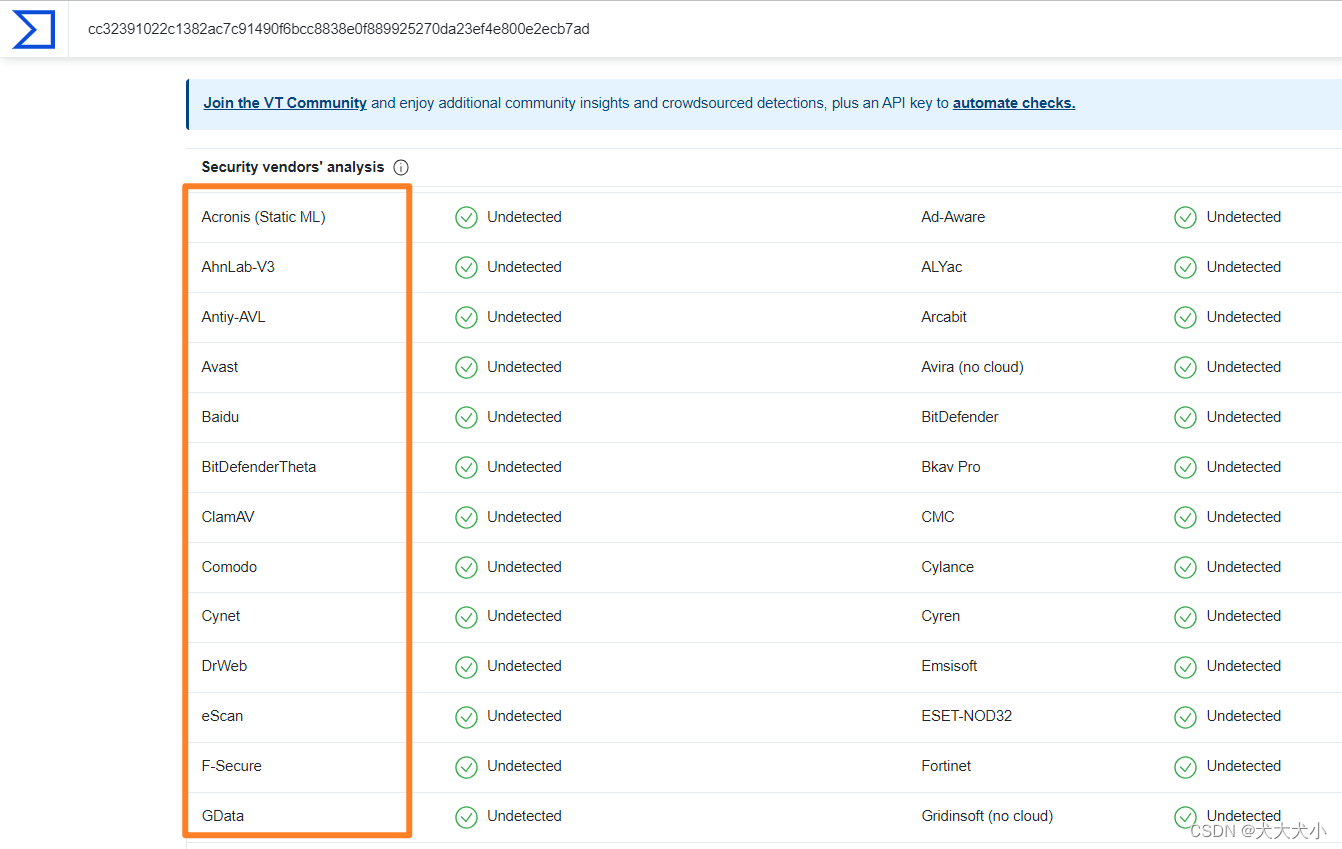This screenshot has width=1342, height=849.
Task: Select Security vendors' analysis heading
Action: (293, 167)
